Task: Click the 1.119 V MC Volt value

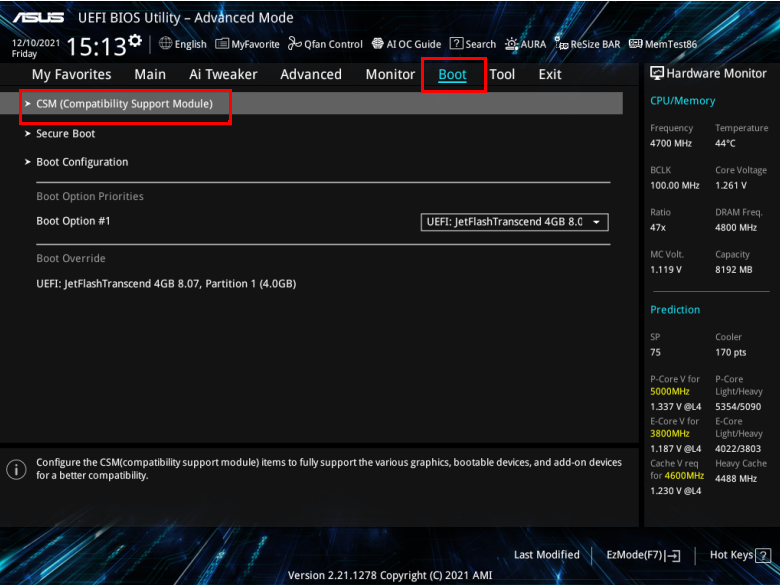Action: pyautogui.click(x=666, y=270)
